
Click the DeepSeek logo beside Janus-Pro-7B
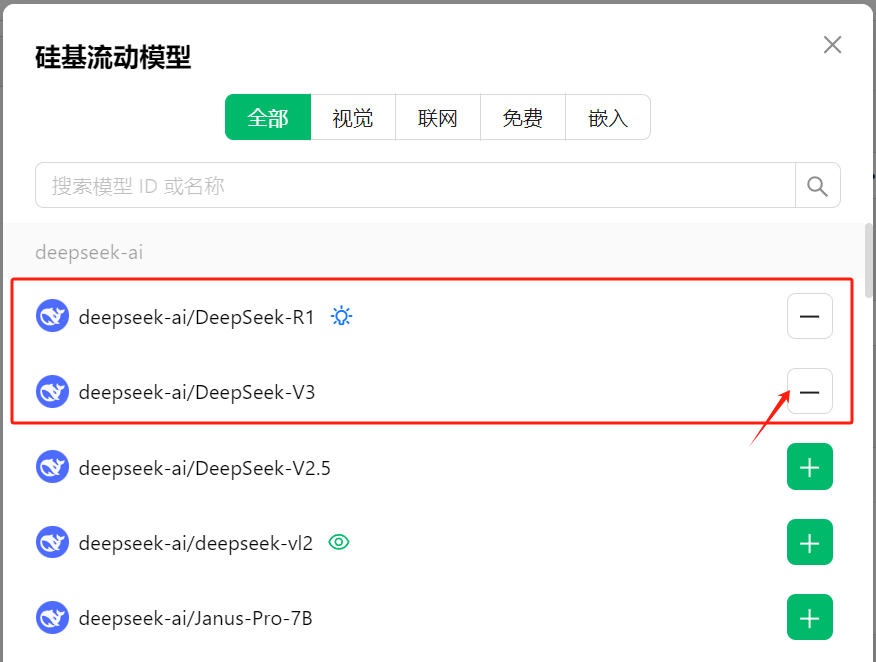[51, 617]
